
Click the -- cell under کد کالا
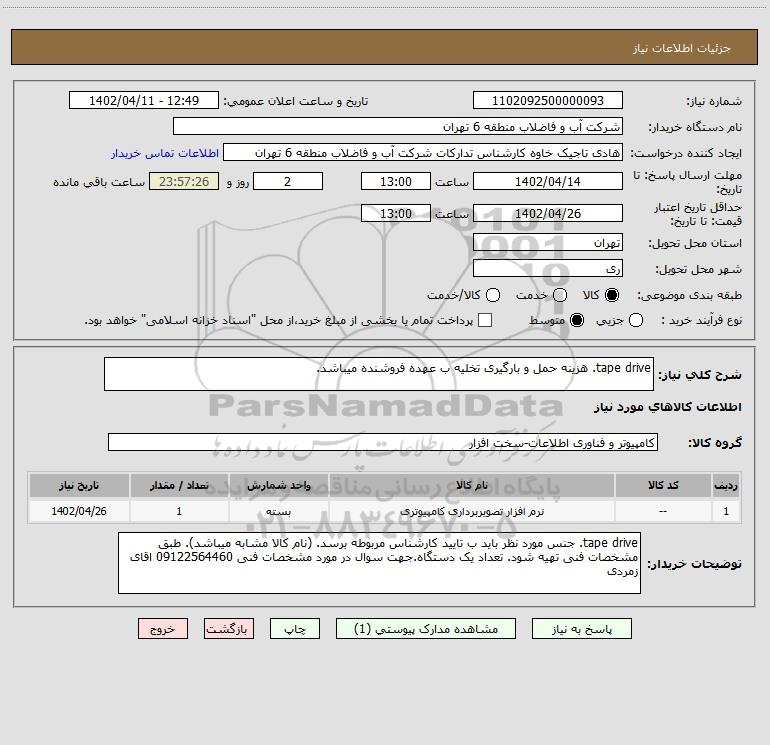pos(663,512)
